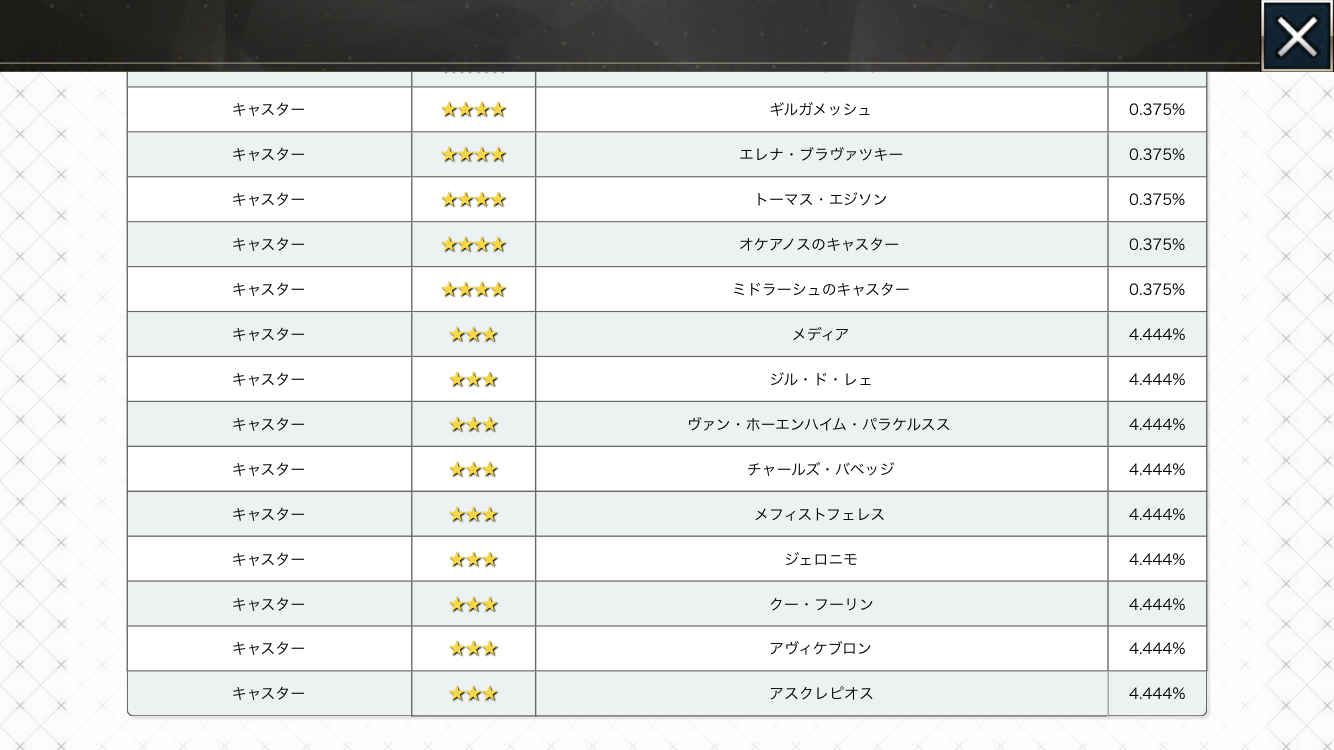This screenshot has width=1334, height=750.
Task: Tap the three stars beside チャールズ・バベッジ
Action: click(x=473, y=470)
